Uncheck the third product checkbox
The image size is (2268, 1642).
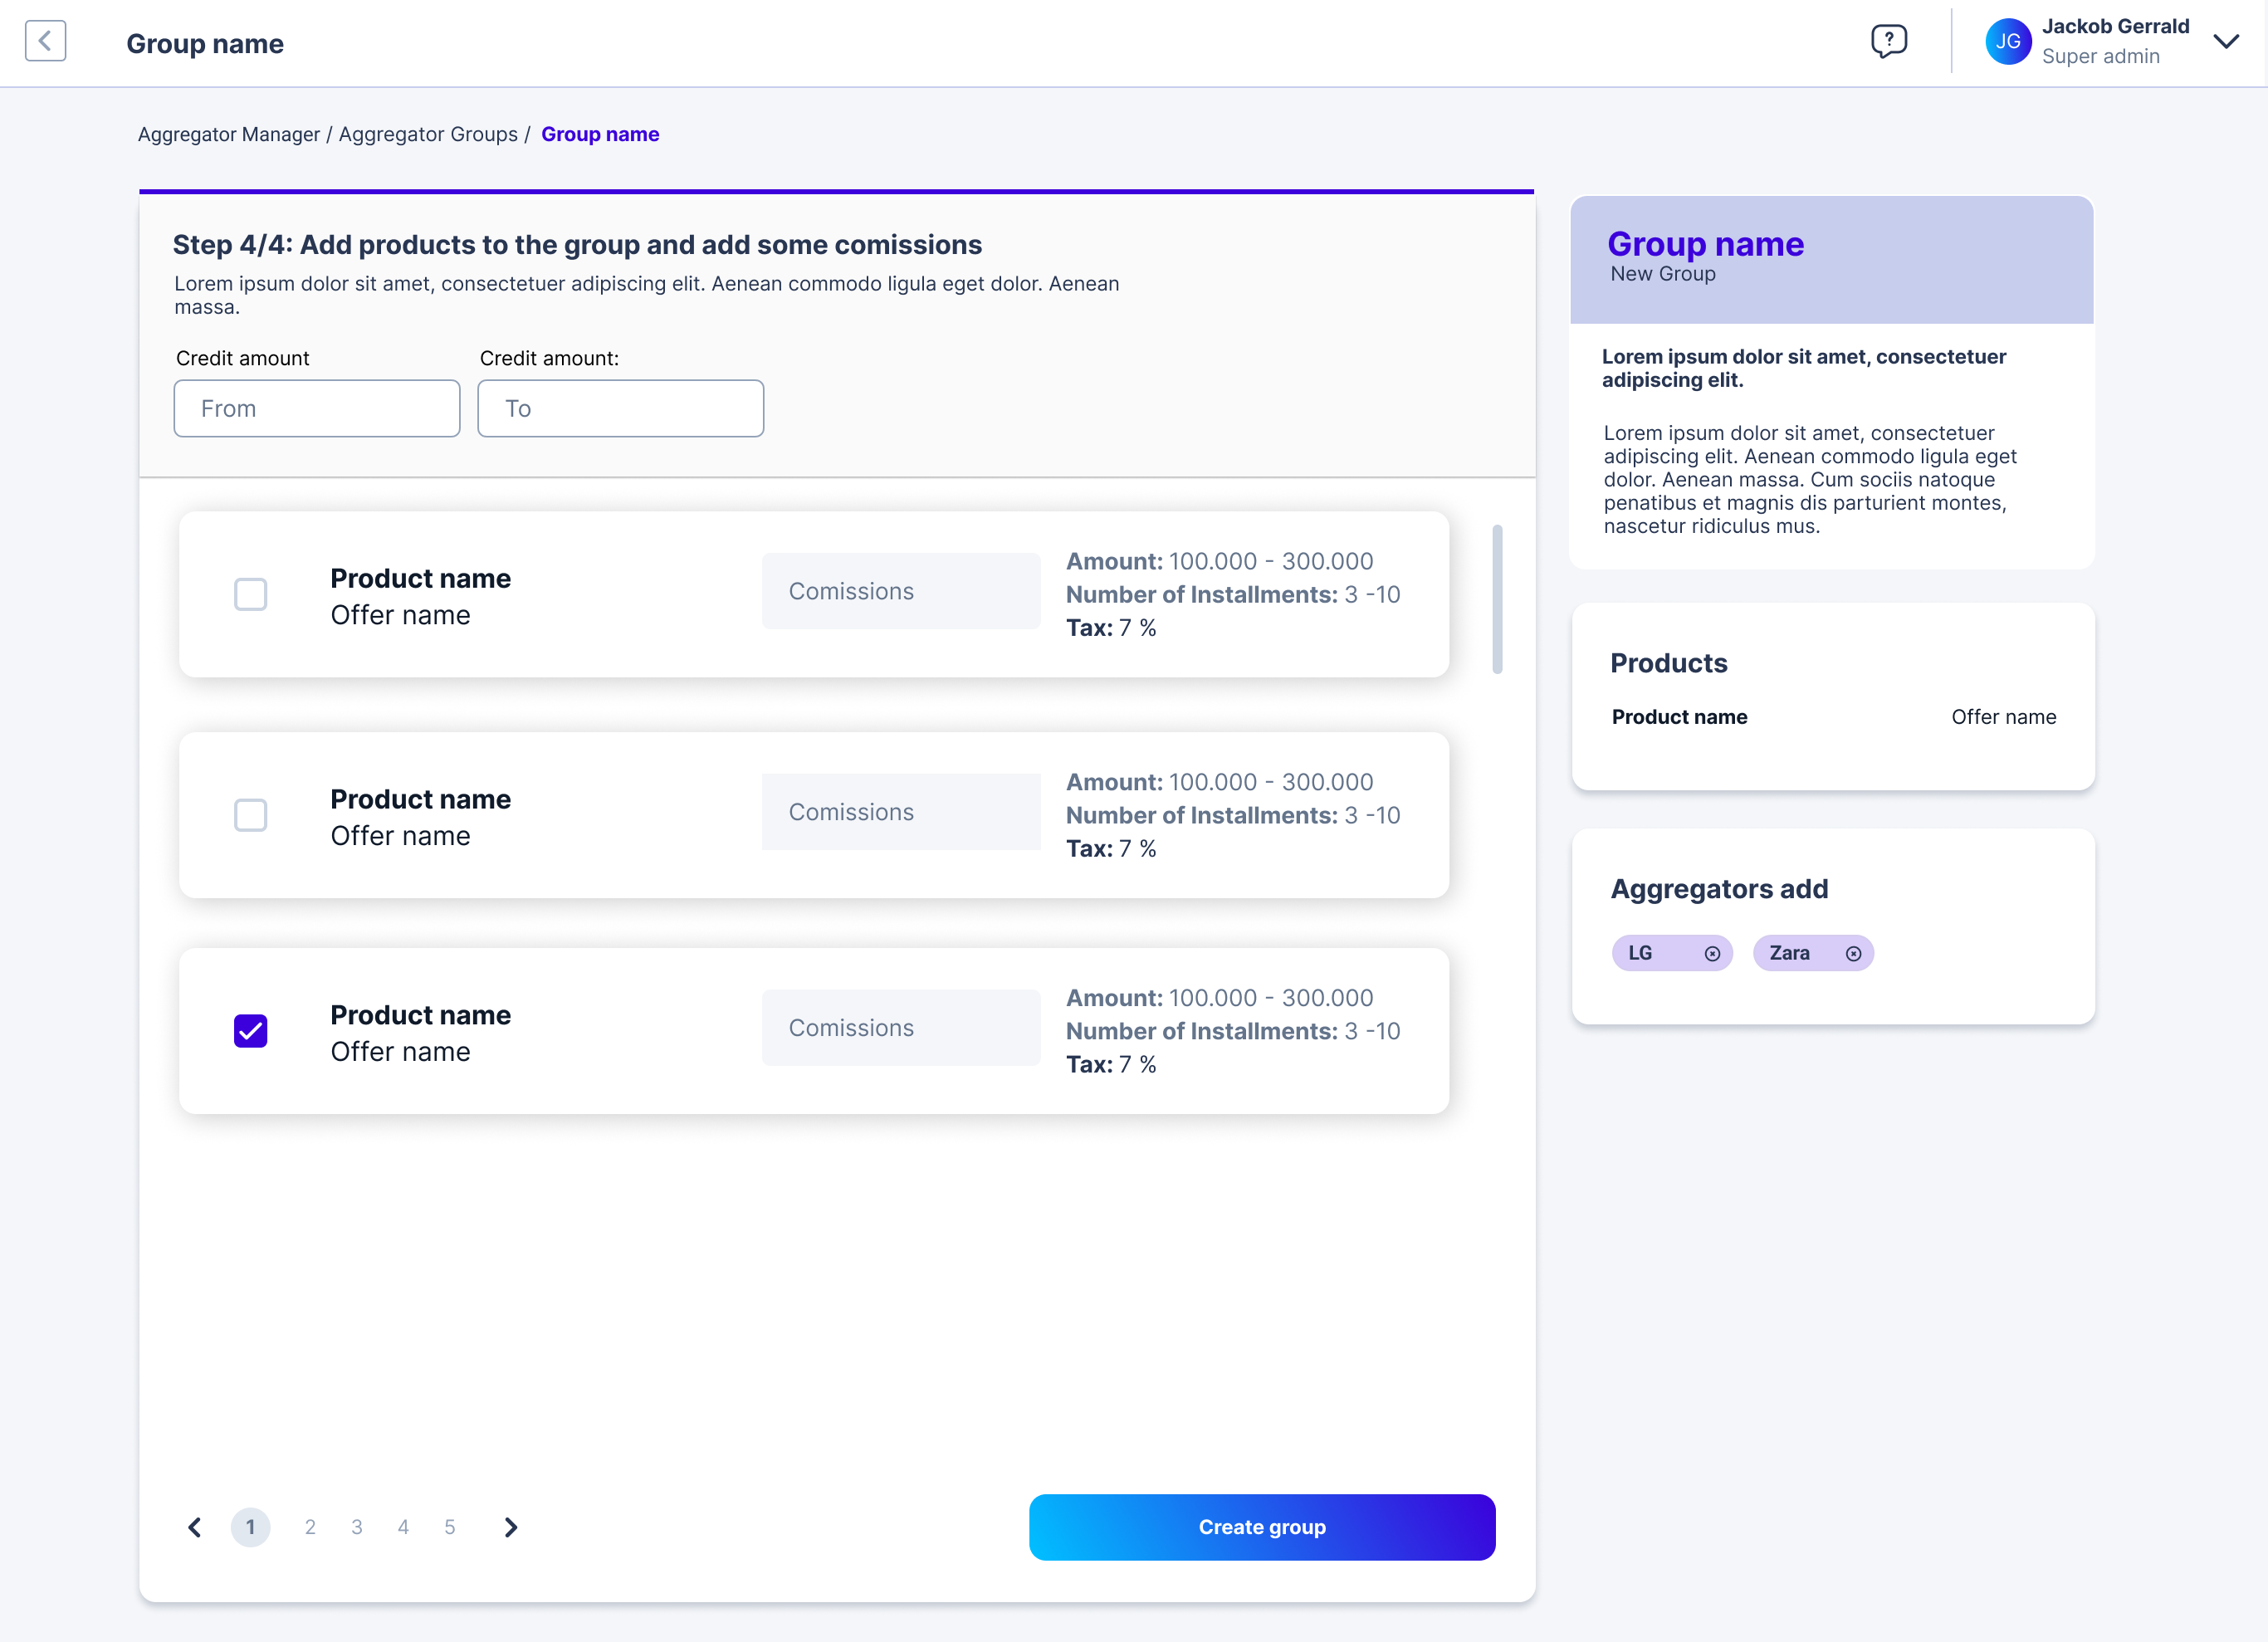(250, 1031)
